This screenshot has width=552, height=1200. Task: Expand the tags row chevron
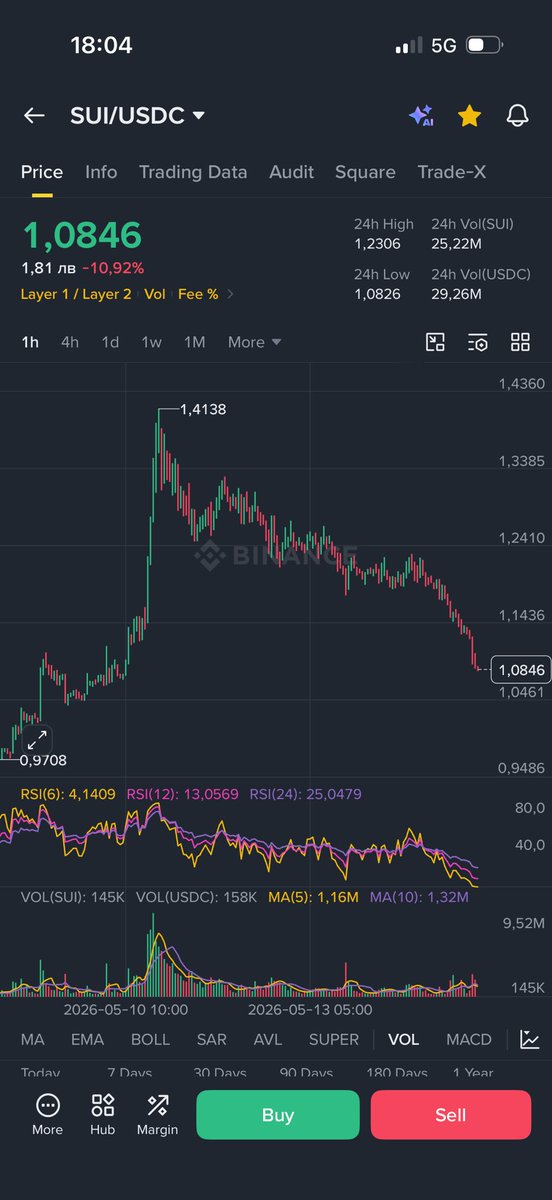click(x=231, y=294)
